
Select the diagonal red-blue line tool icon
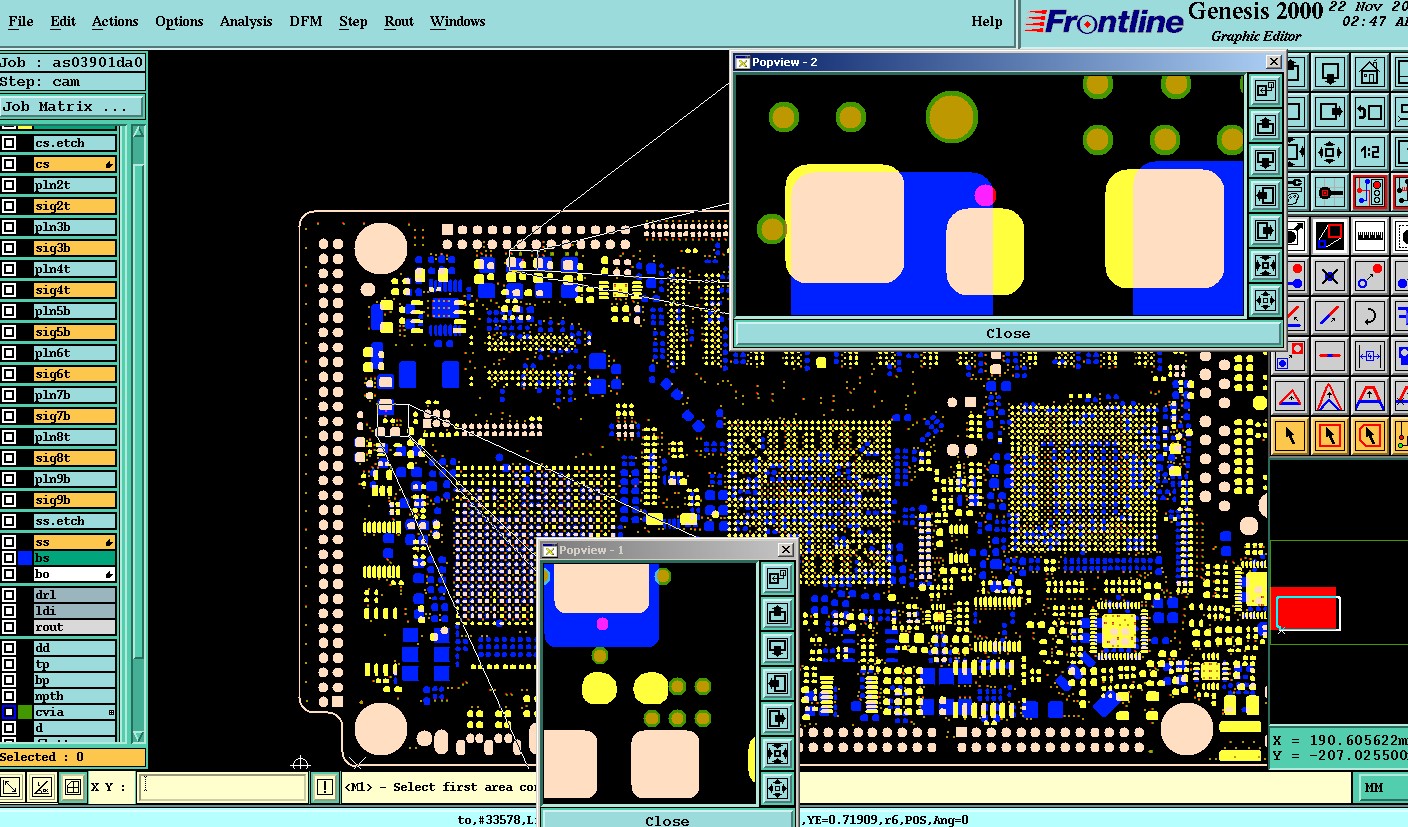(x=1329, y=315)
